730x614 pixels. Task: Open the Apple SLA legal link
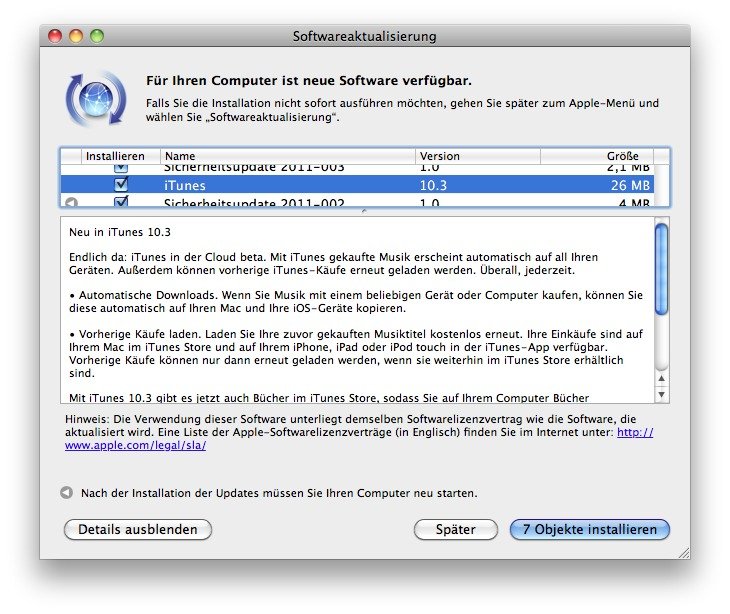click(135, 445)
